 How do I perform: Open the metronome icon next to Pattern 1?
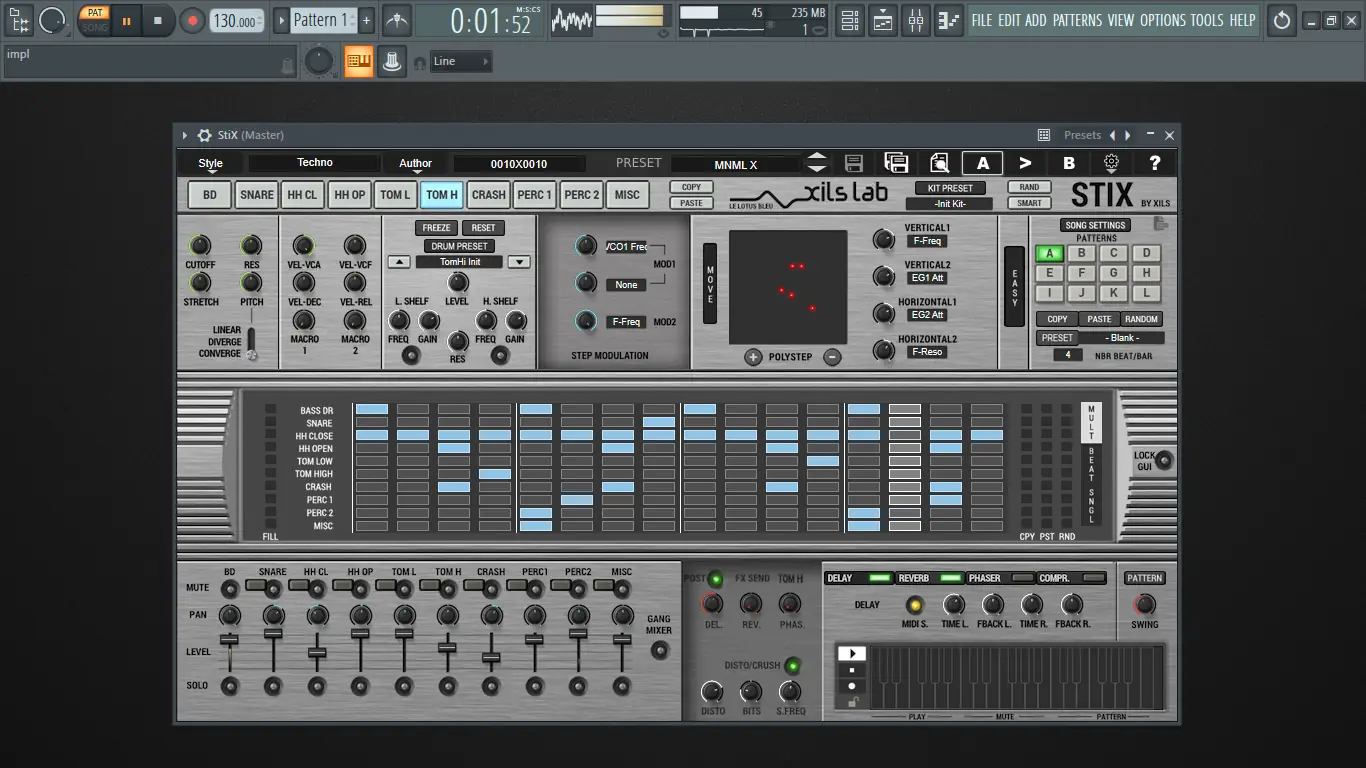[397, 20]
